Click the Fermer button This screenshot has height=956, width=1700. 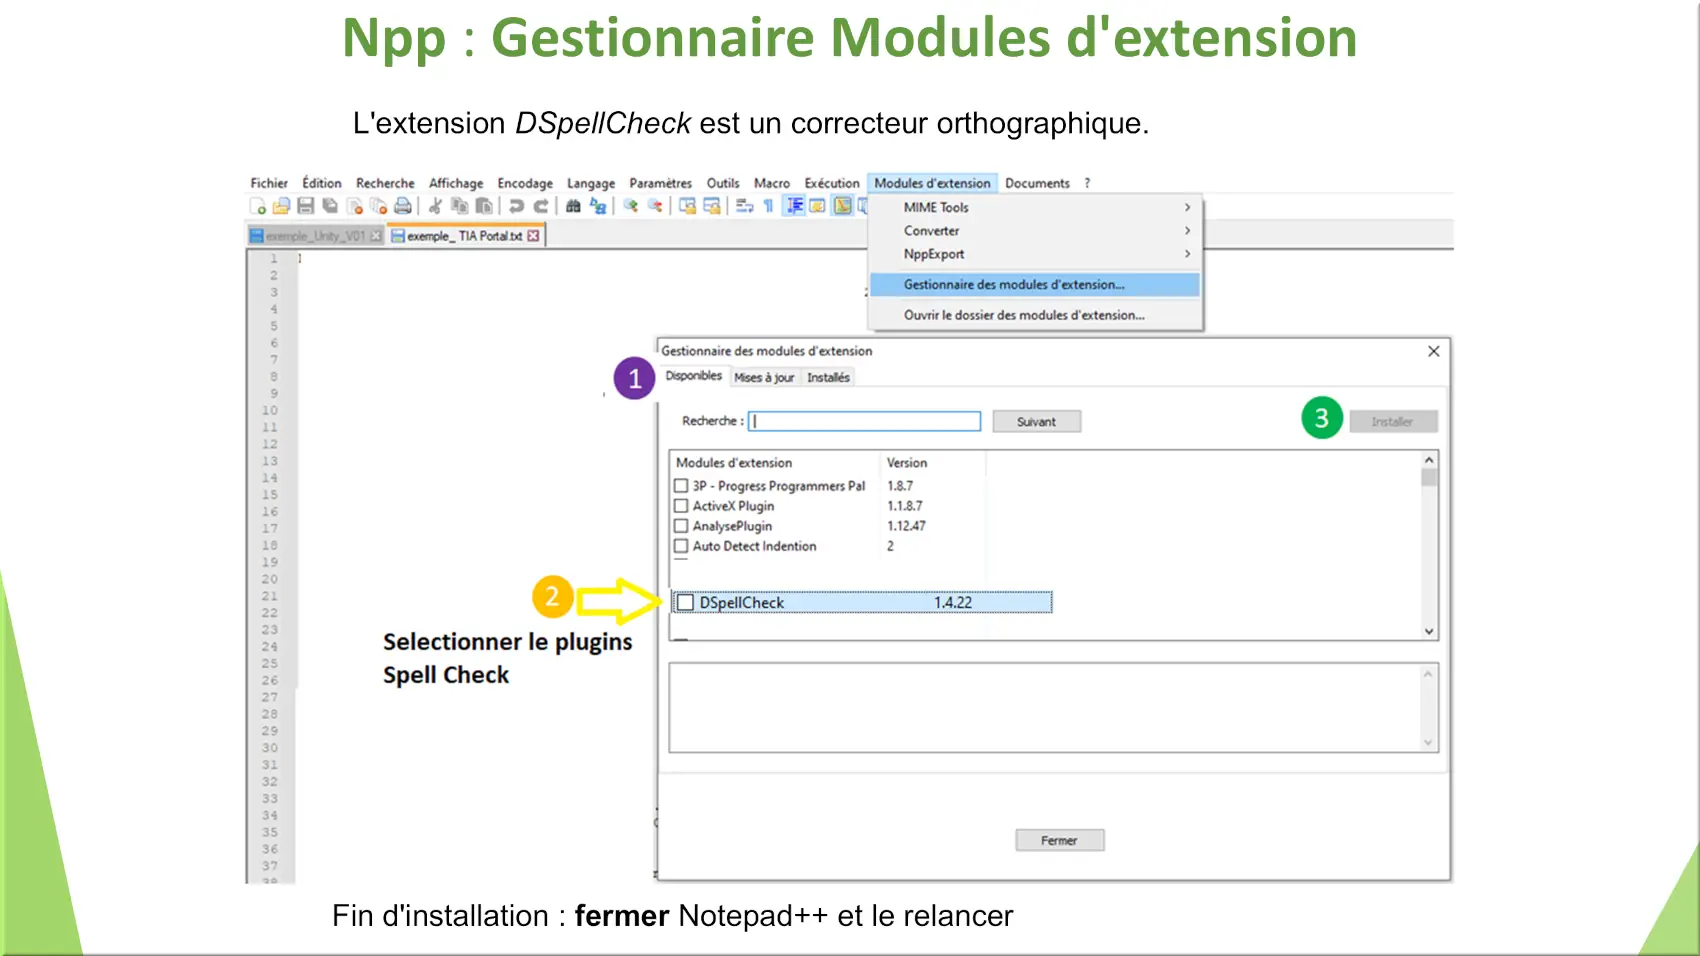coord(1059,840)
